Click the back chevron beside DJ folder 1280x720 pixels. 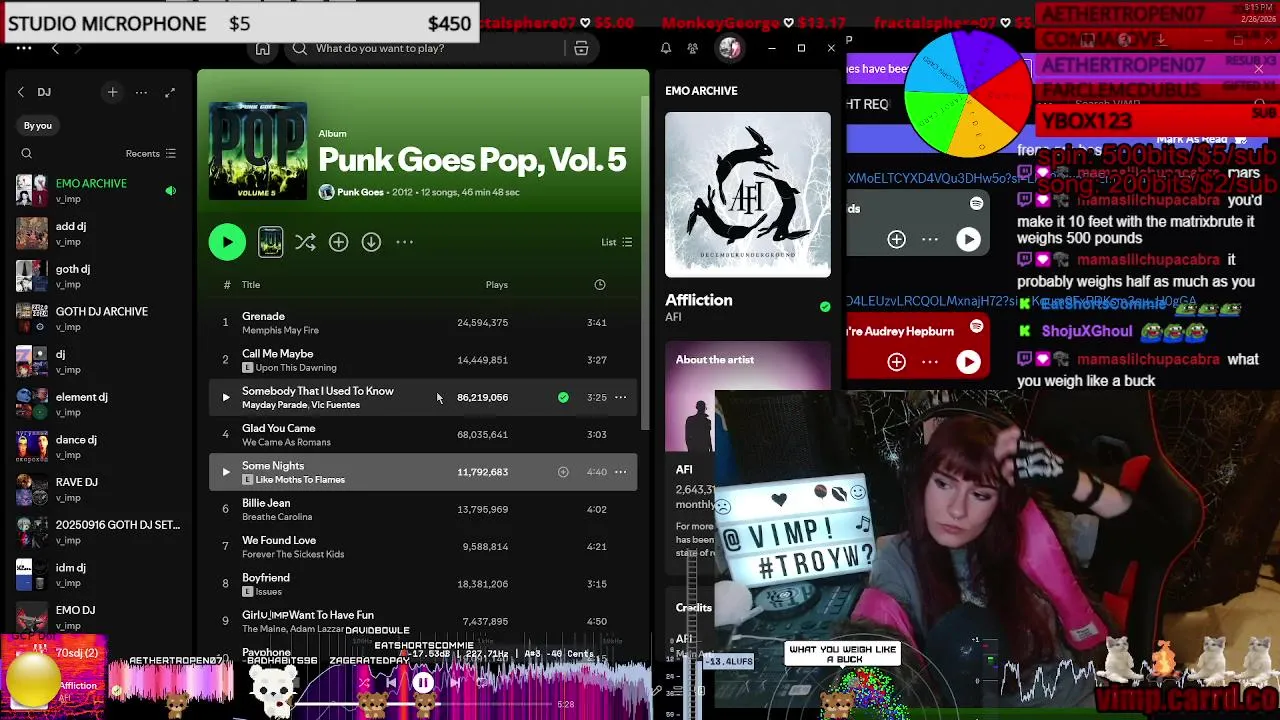[21, 92]
